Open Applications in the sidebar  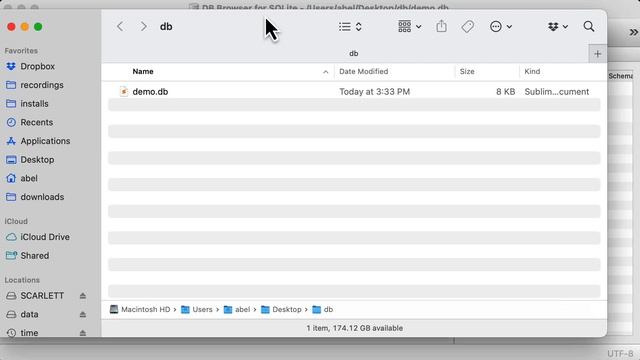45,141
